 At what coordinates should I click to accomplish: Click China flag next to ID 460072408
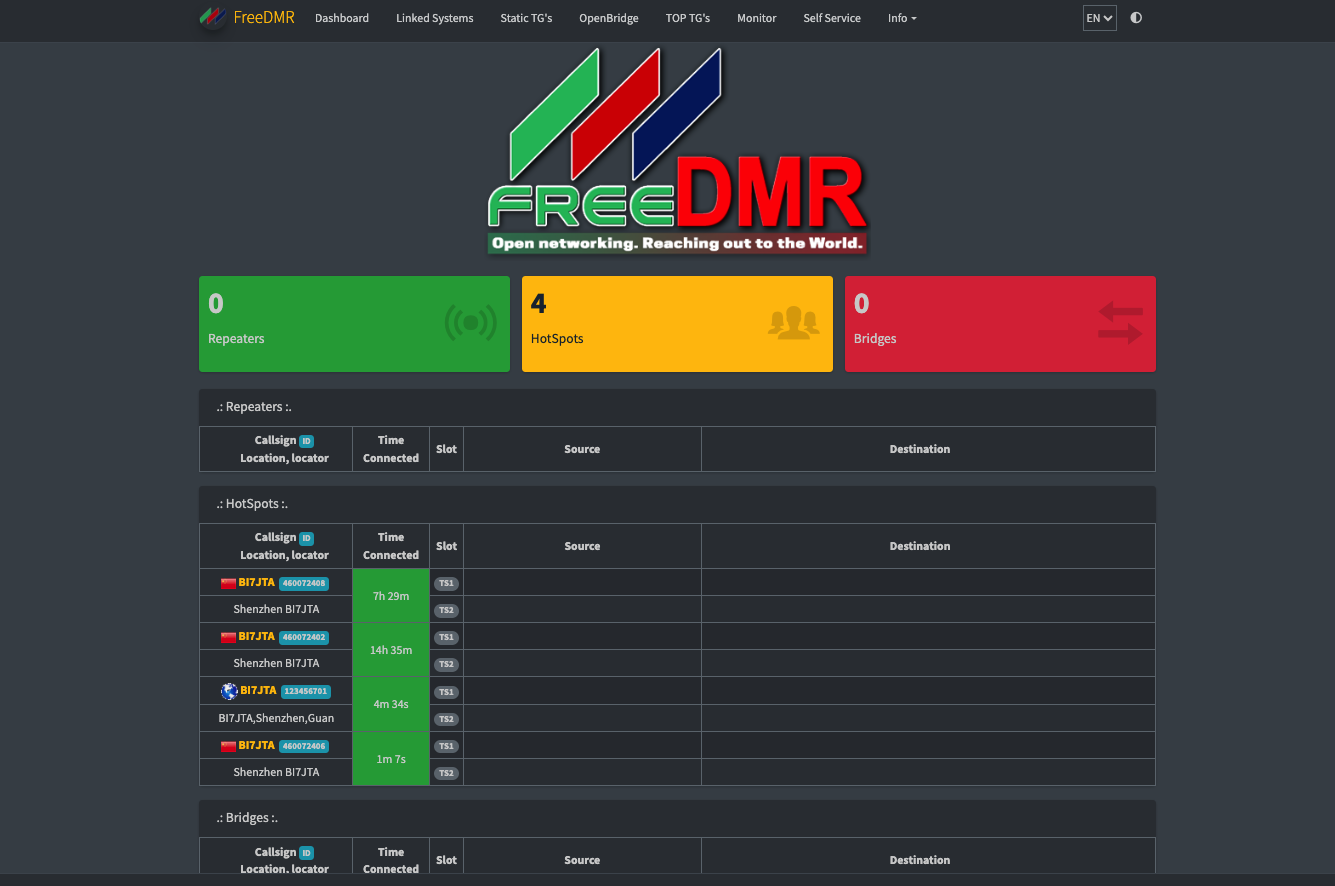point(228,583)
